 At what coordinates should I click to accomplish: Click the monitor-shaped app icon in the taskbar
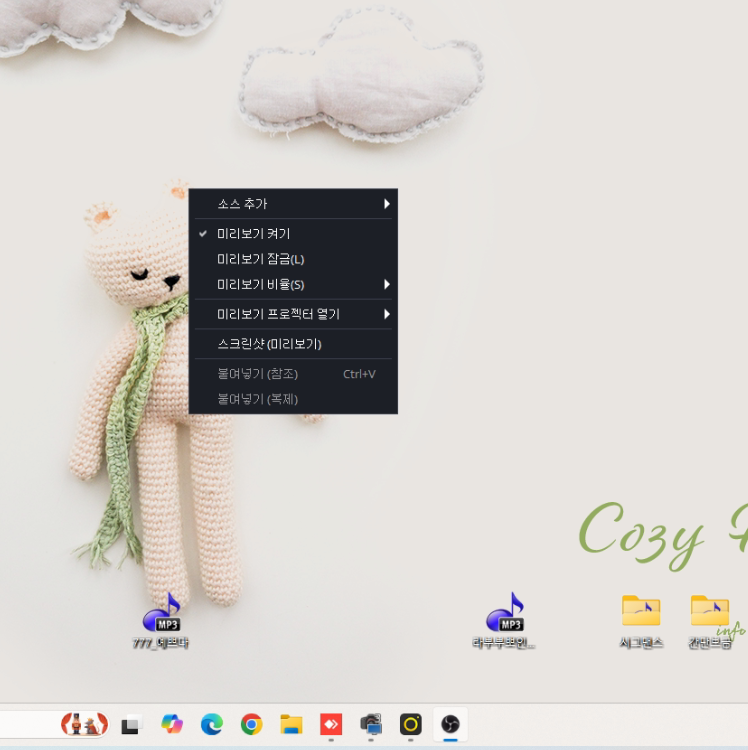[x=371, y=724]
